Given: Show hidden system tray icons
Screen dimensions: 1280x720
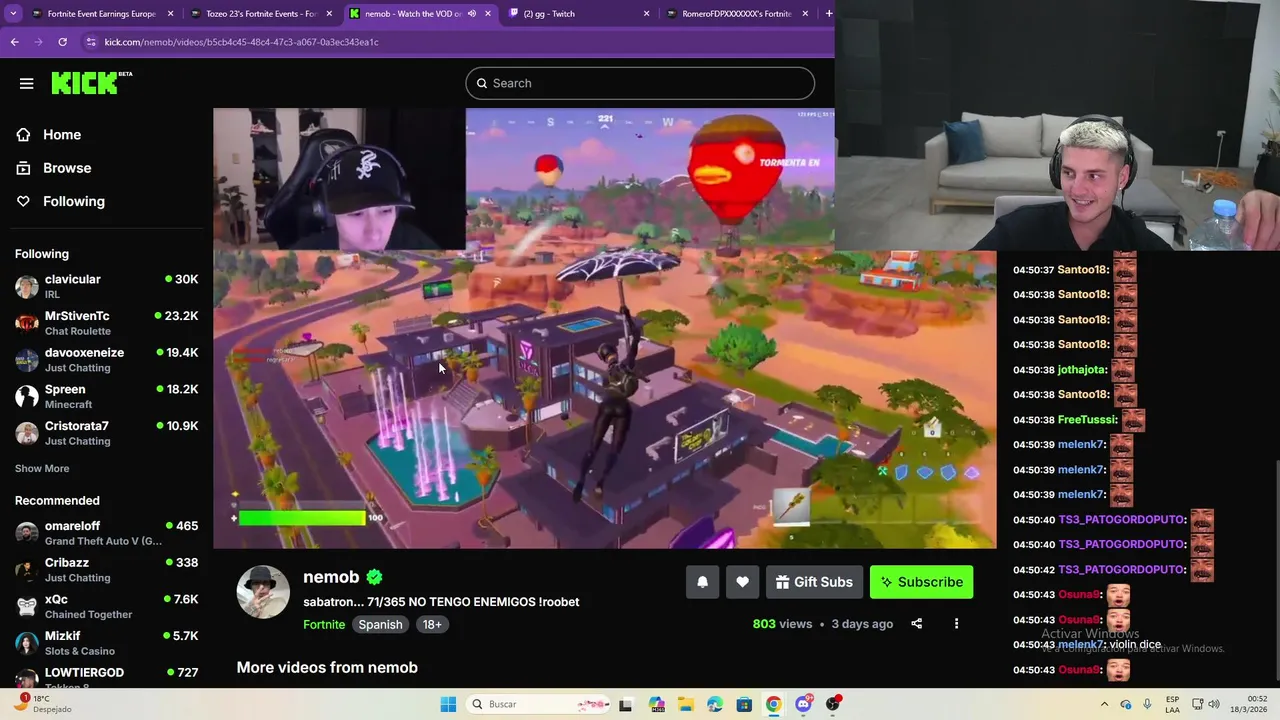Looking at the screenshot, I should (x=1104, y=704).
